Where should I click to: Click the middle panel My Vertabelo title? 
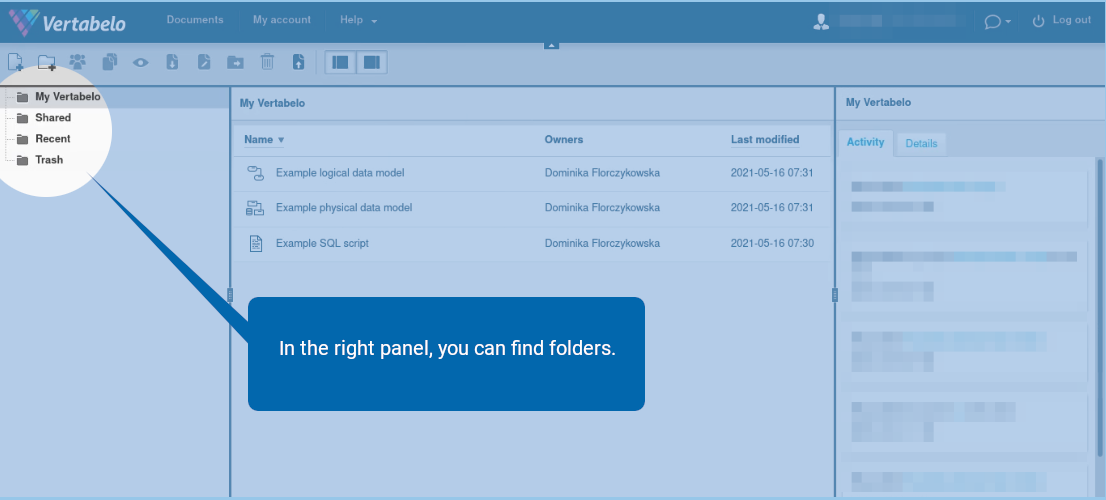tap(272, 103)
